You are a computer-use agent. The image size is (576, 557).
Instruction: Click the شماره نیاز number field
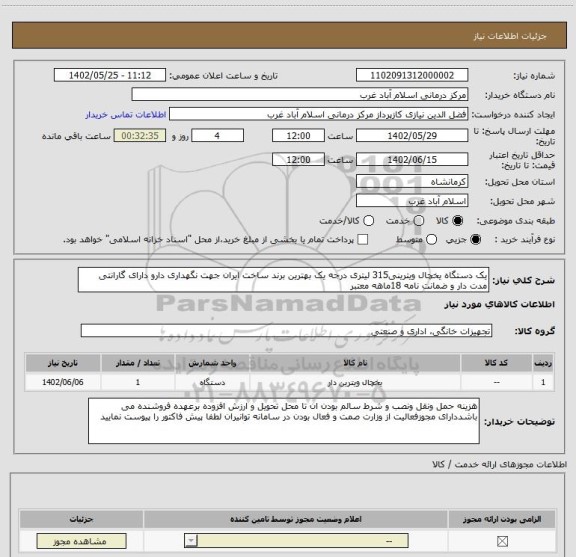click(x=412, y=75)
